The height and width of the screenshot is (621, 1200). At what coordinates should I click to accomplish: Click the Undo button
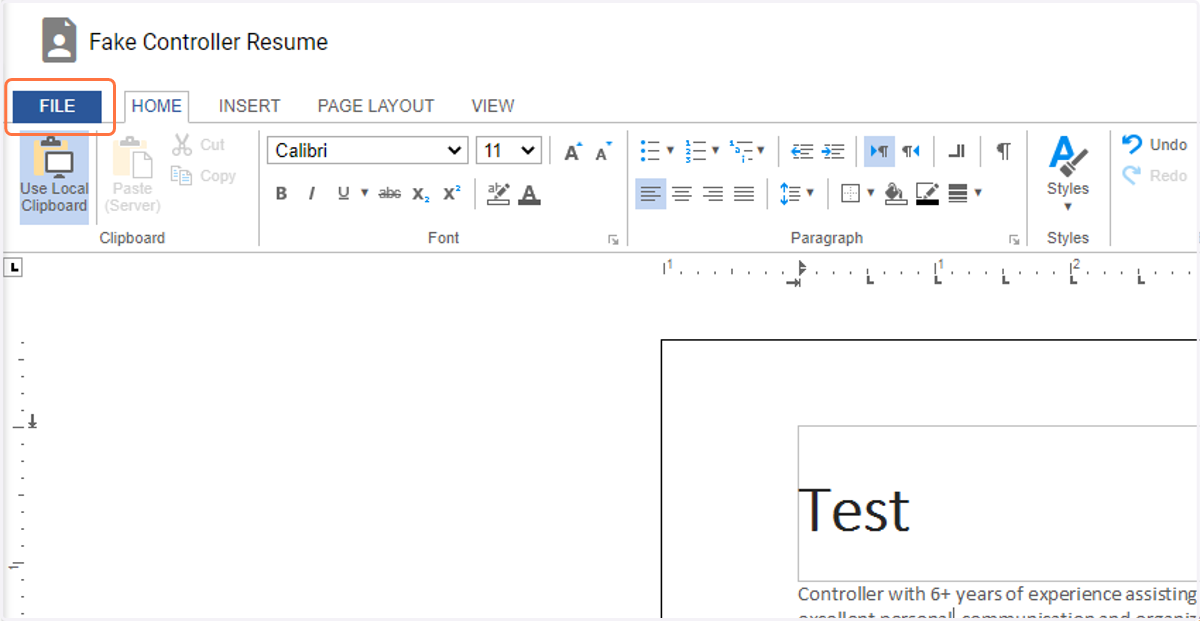[1154, 145]
